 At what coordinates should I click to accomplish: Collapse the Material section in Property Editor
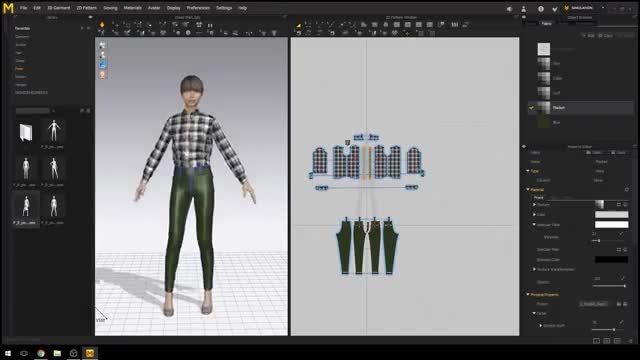(x=528, y=189)
